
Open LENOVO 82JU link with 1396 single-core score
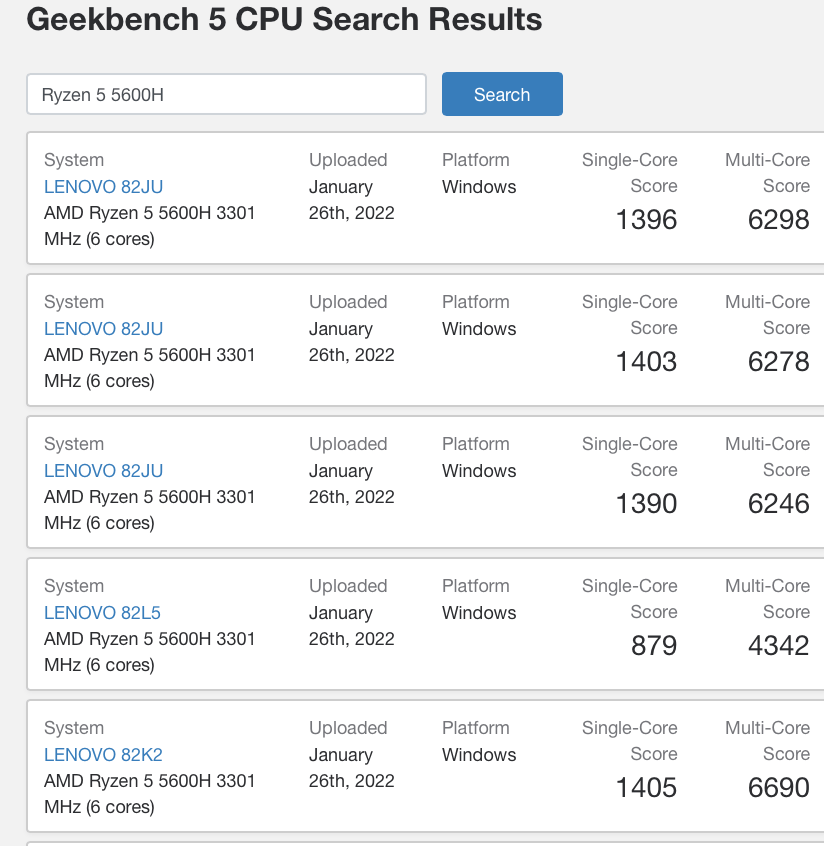(x=104, y=187)
